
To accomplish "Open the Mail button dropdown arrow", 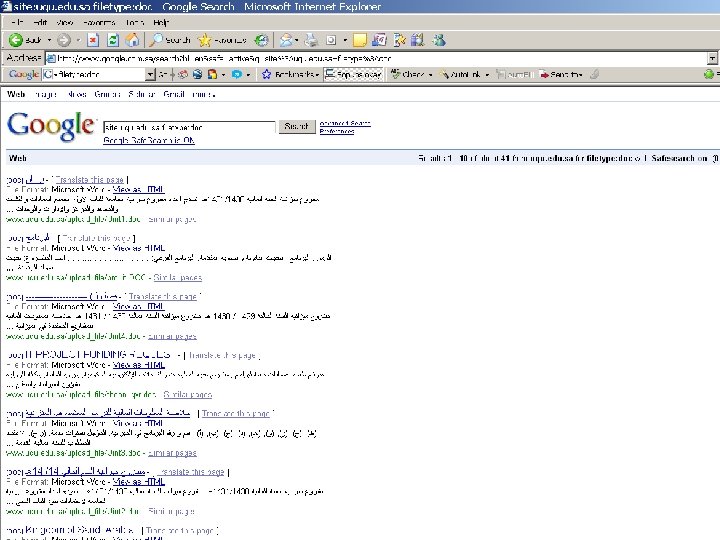I will coord(297,40).
